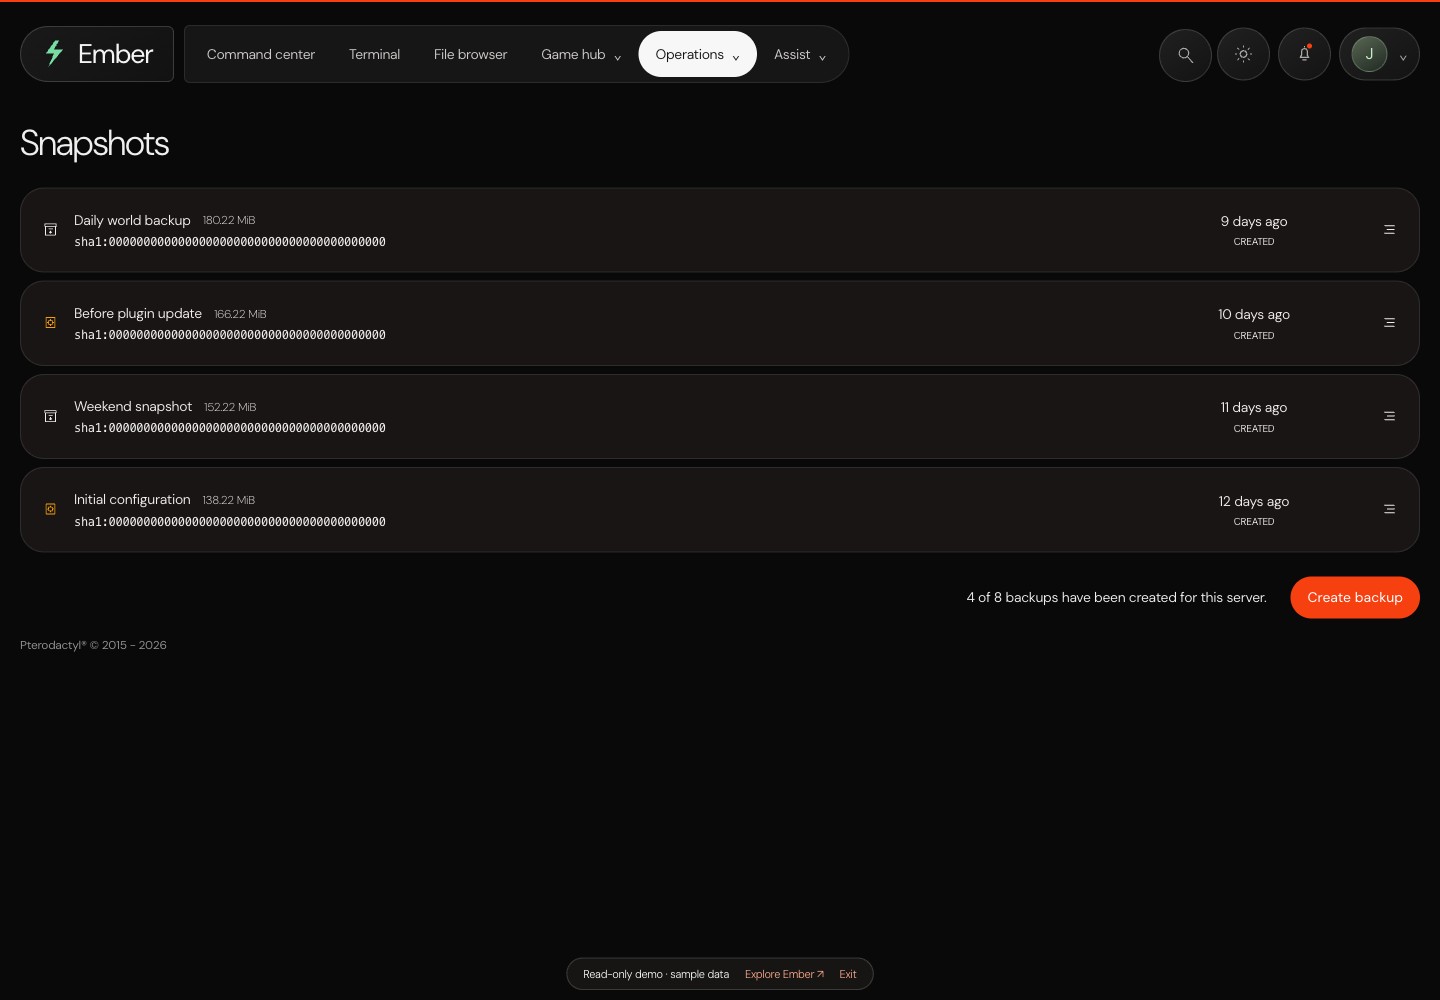Click archive icon beside Daily world backup

50,230
